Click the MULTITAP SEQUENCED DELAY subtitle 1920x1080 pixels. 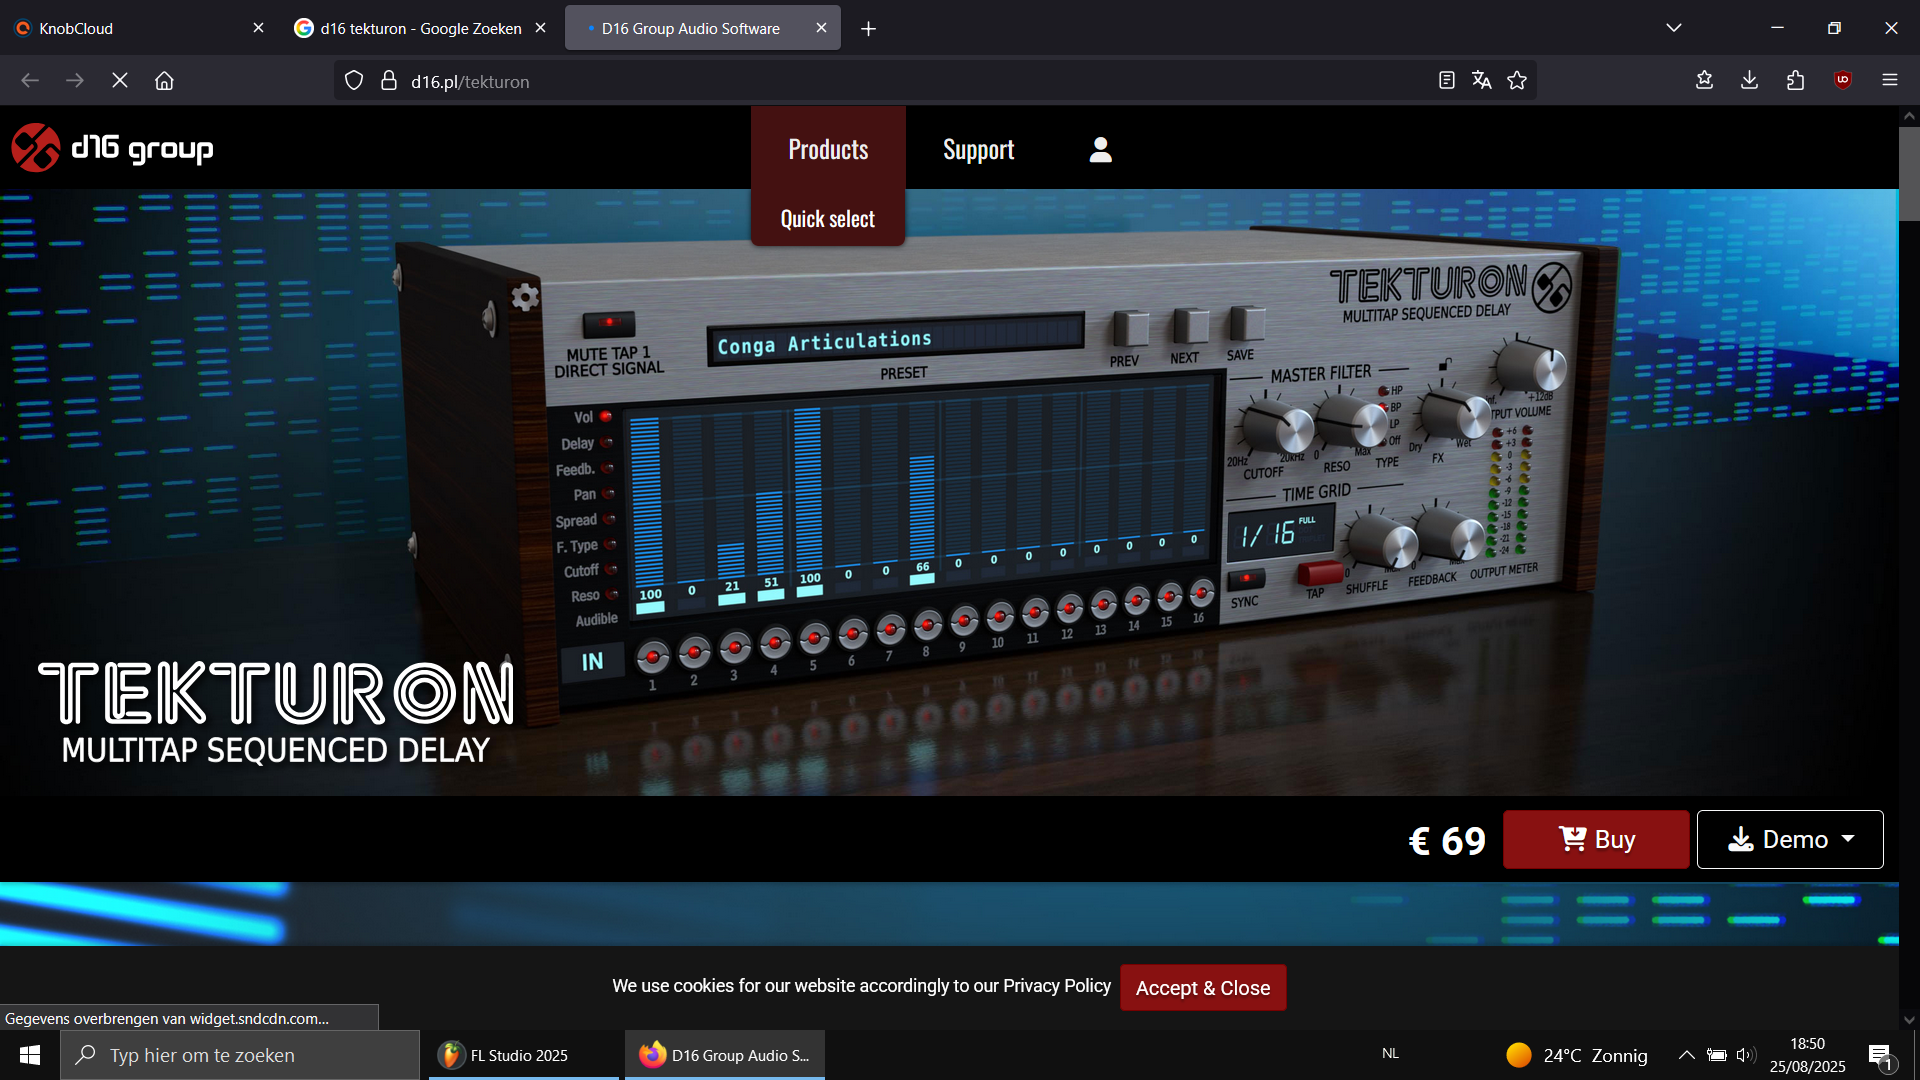(x=276, y=750)
